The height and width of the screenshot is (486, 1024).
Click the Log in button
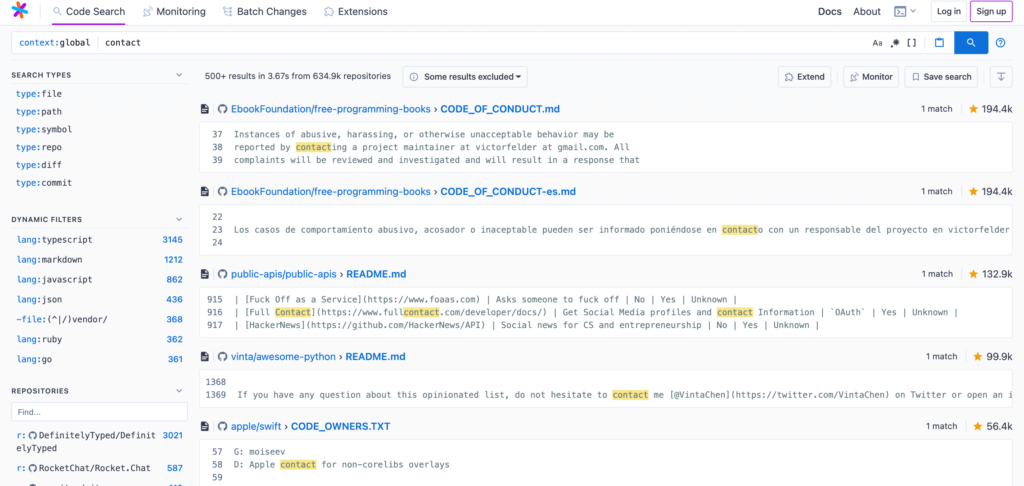point(948,11)
